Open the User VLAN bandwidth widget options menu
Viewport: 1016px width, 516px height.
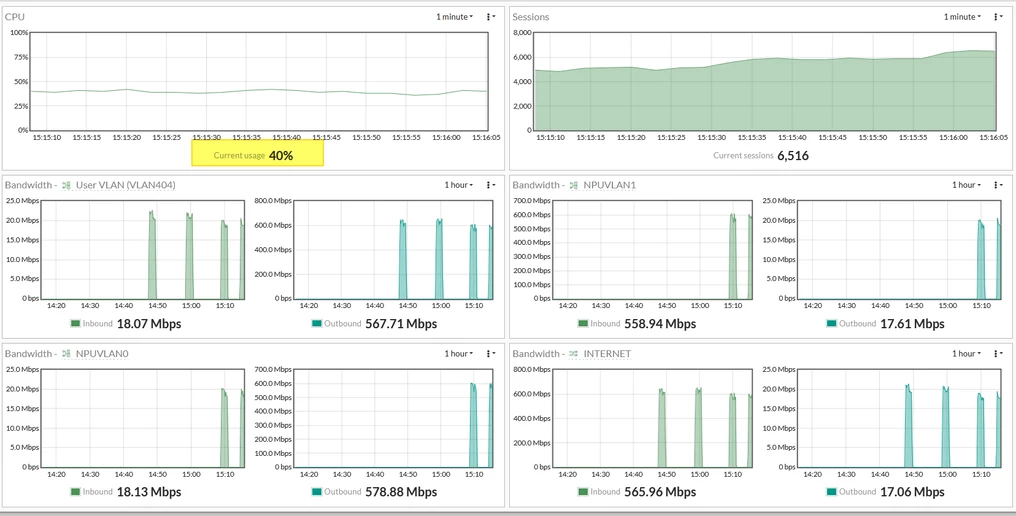click(x=490, y=185)
